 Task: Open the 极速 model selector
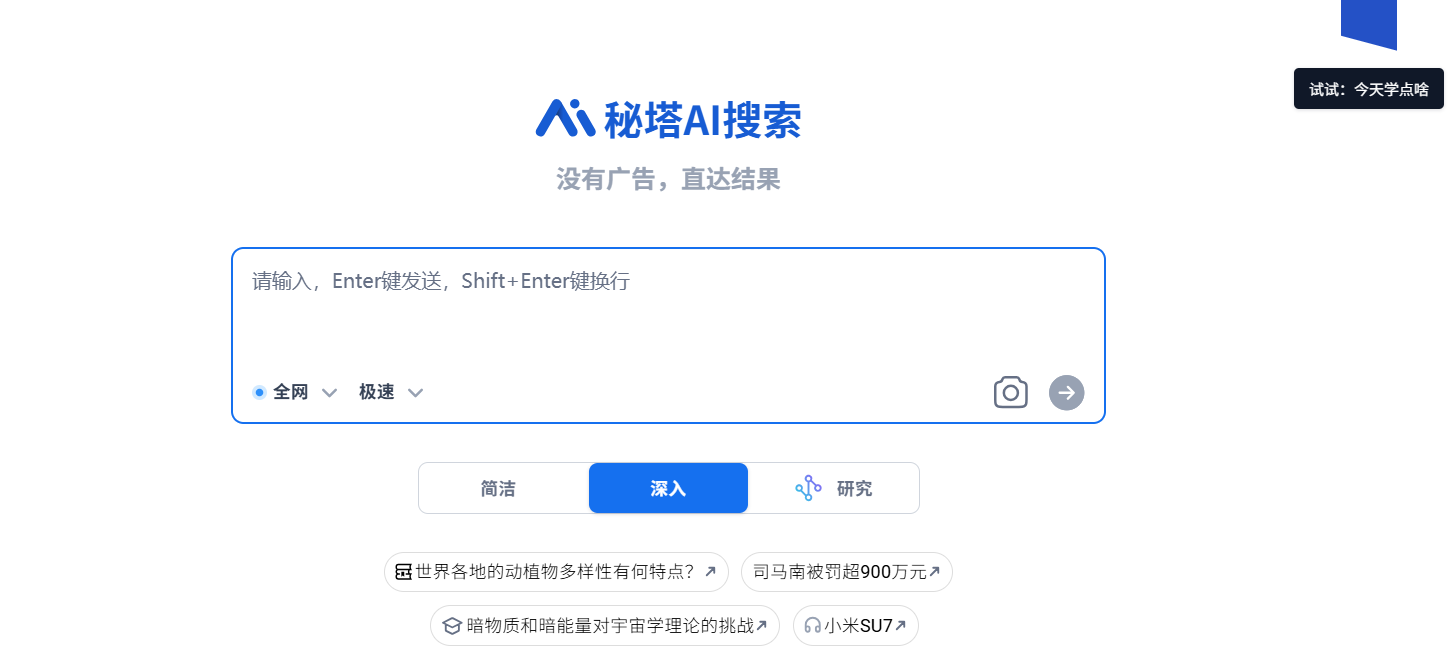click(x=391, y=392)
